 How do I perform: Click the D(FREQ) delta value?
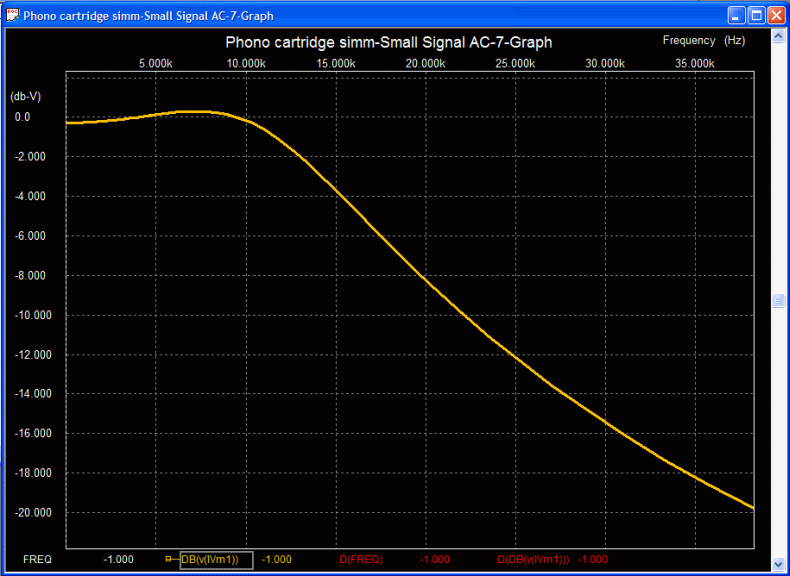pos(434,559)
